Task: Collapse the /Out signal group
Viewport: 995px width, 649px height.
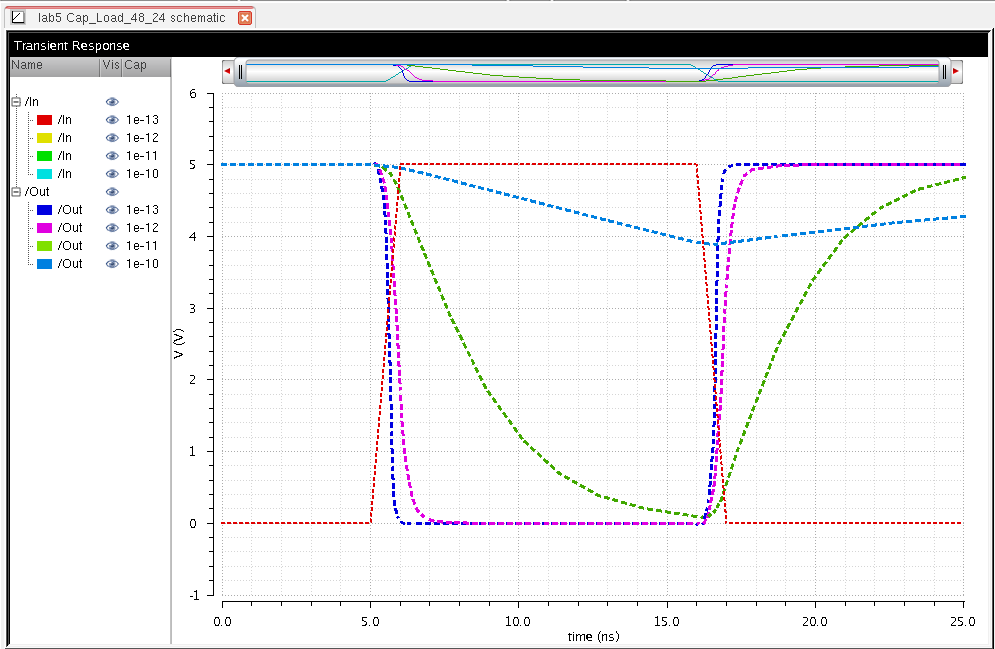Action: point(16,192)
